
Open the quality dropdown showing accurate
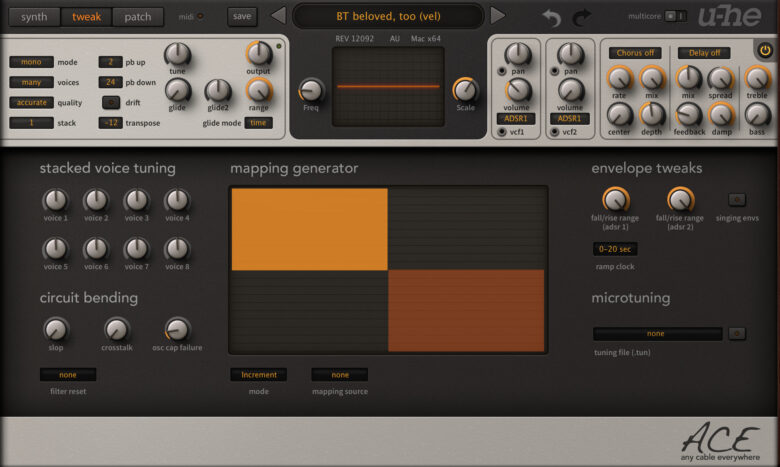[31, 102]
